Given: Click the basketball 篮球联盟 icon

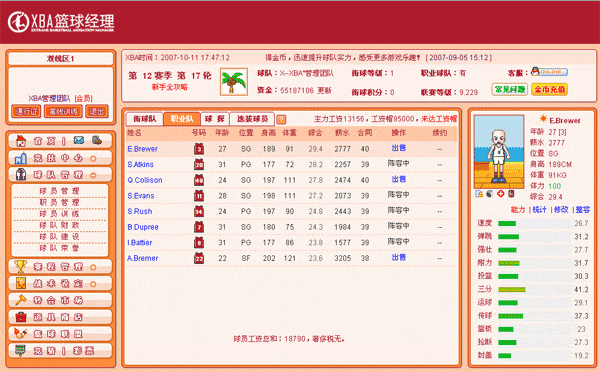Looking at the screenshot, I should pyautogui.click(x=21, y=334).
